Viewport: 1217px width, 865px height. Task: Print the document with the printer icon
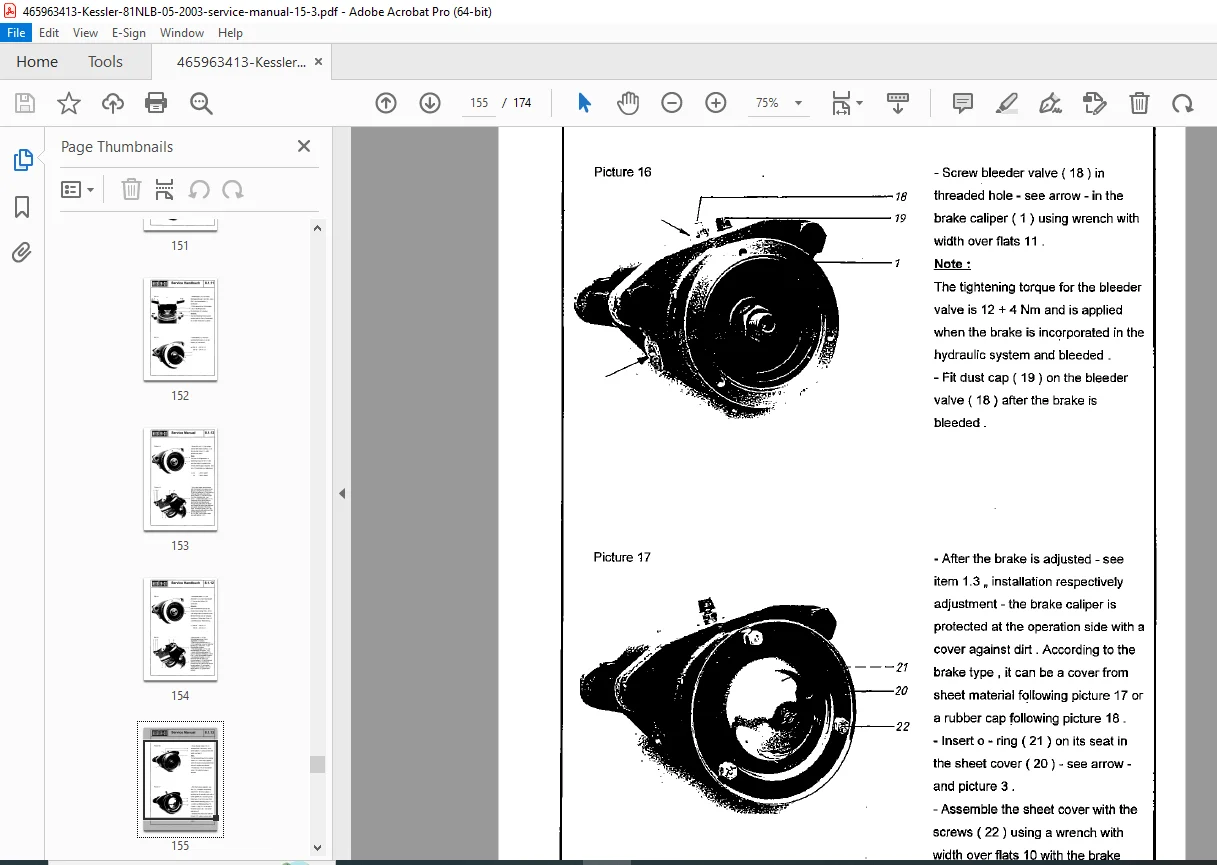tap(156, 103)
